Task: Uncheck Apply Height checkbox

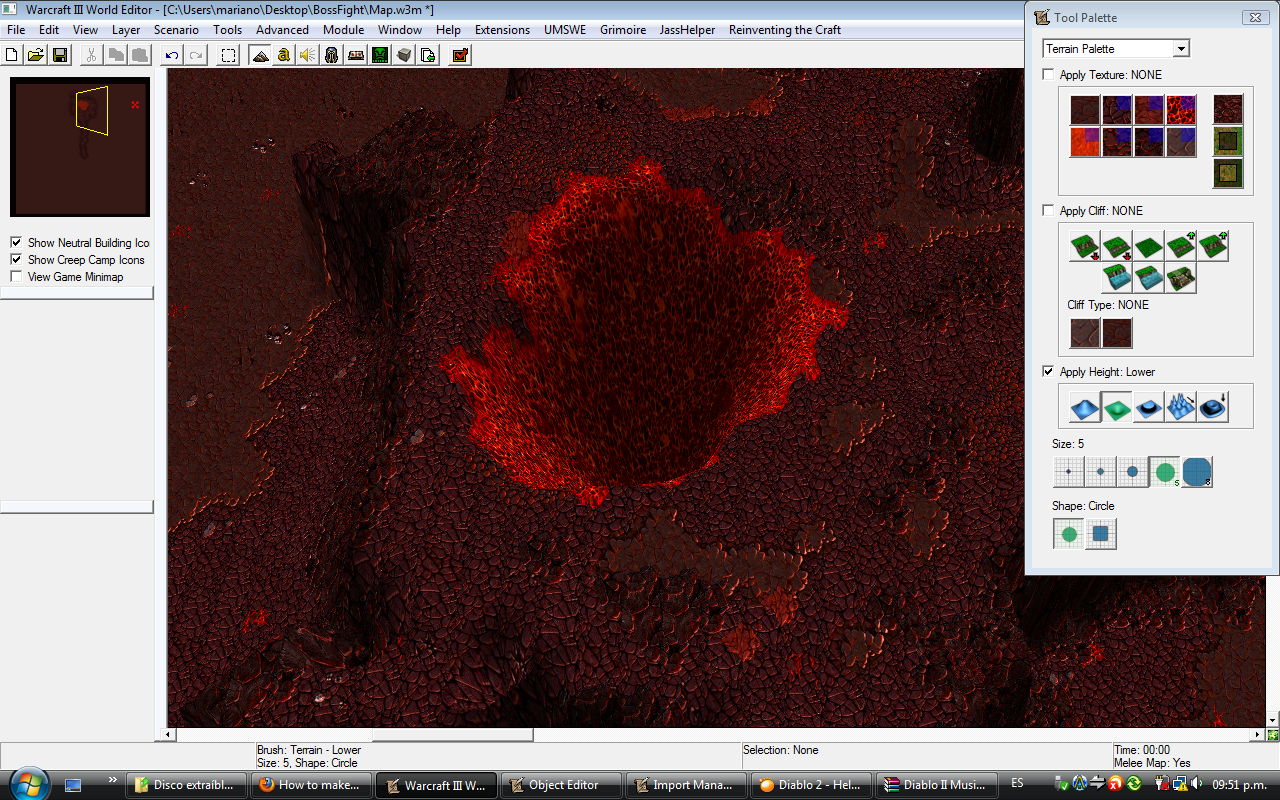Action: coord(1048,372)
